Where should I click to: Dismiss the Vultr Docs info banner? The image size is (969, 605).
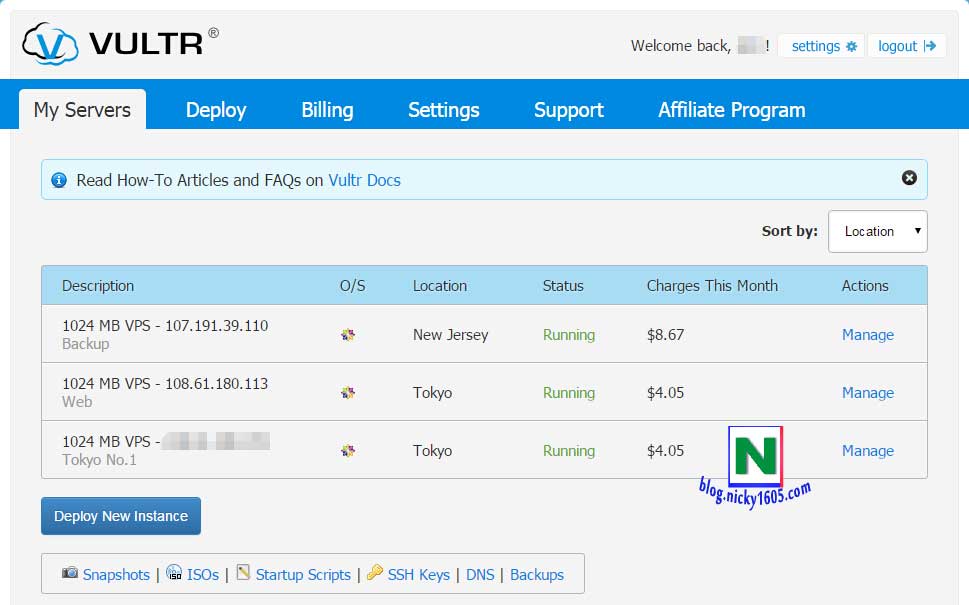(x=909, y=178)
